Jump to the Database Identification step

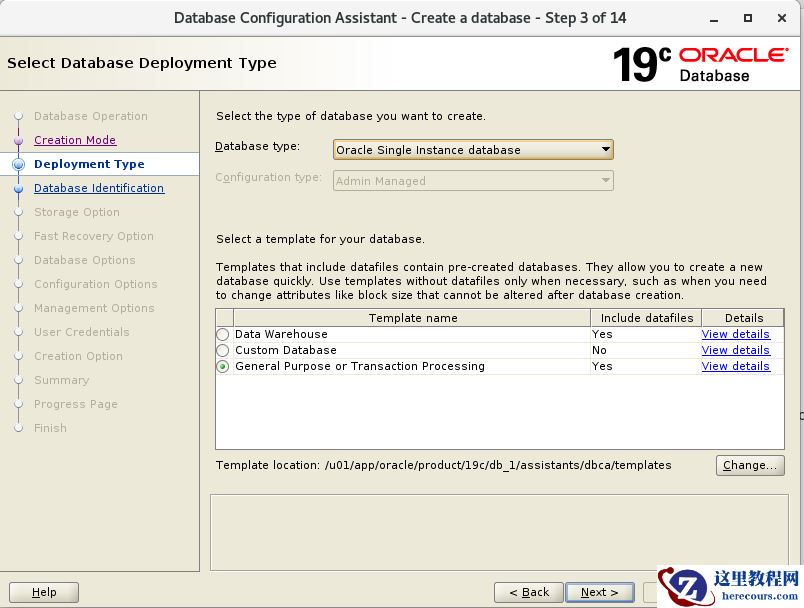click(x=99, y=188)
